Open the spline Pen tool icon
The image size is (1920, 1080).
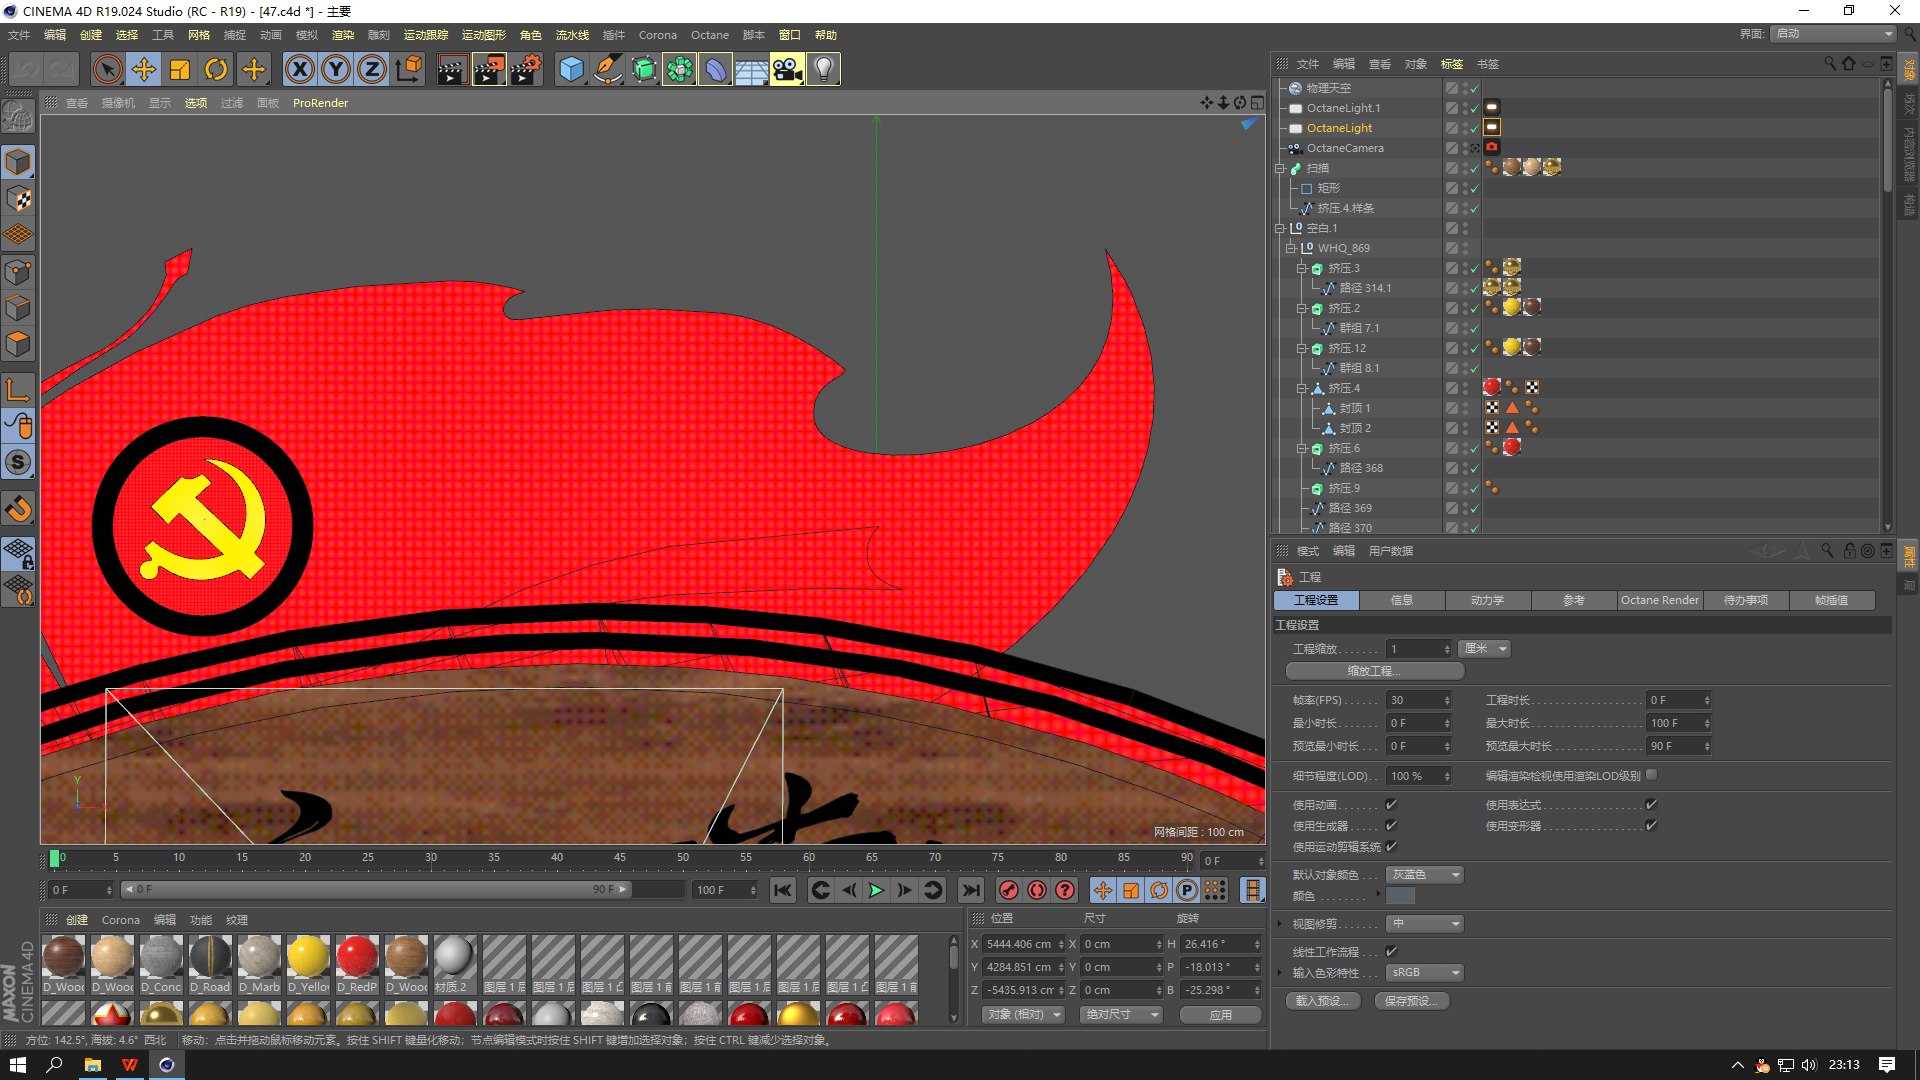pyautogui.click(x=607, y=69)
